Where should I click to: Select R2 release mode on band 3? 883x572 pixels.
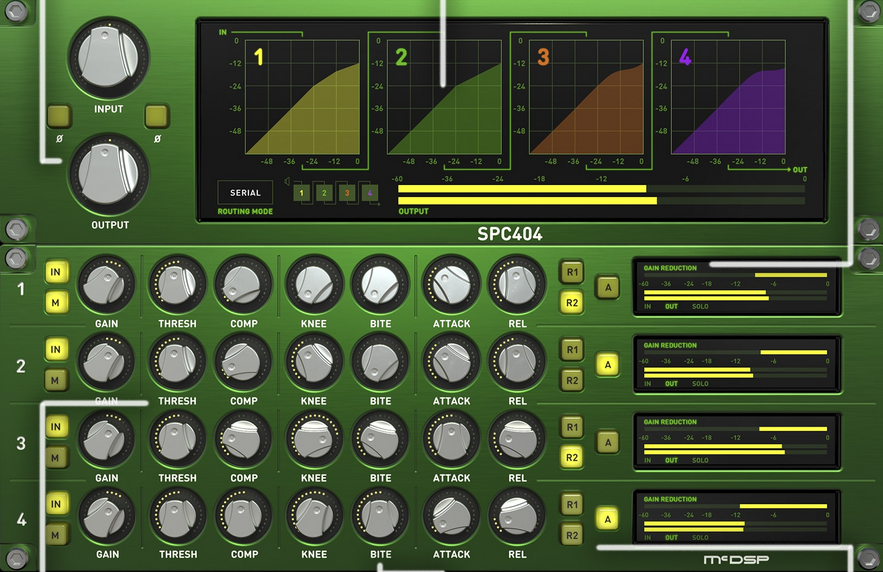(x=572, y=458)
